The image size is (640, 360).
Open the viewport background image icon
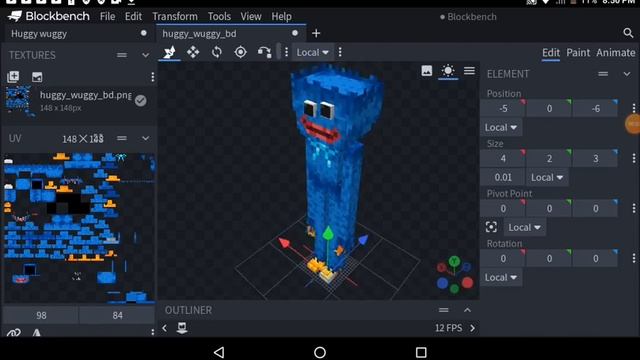[427, 71]
